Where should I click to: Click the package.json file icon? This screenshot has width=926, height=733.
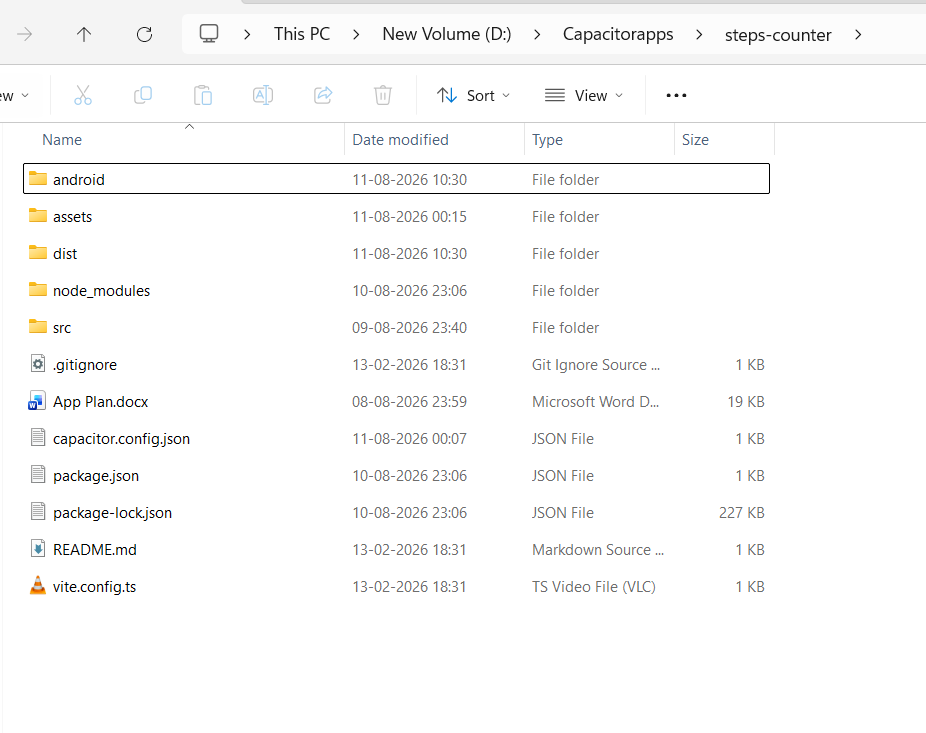[x=38, y=475]
